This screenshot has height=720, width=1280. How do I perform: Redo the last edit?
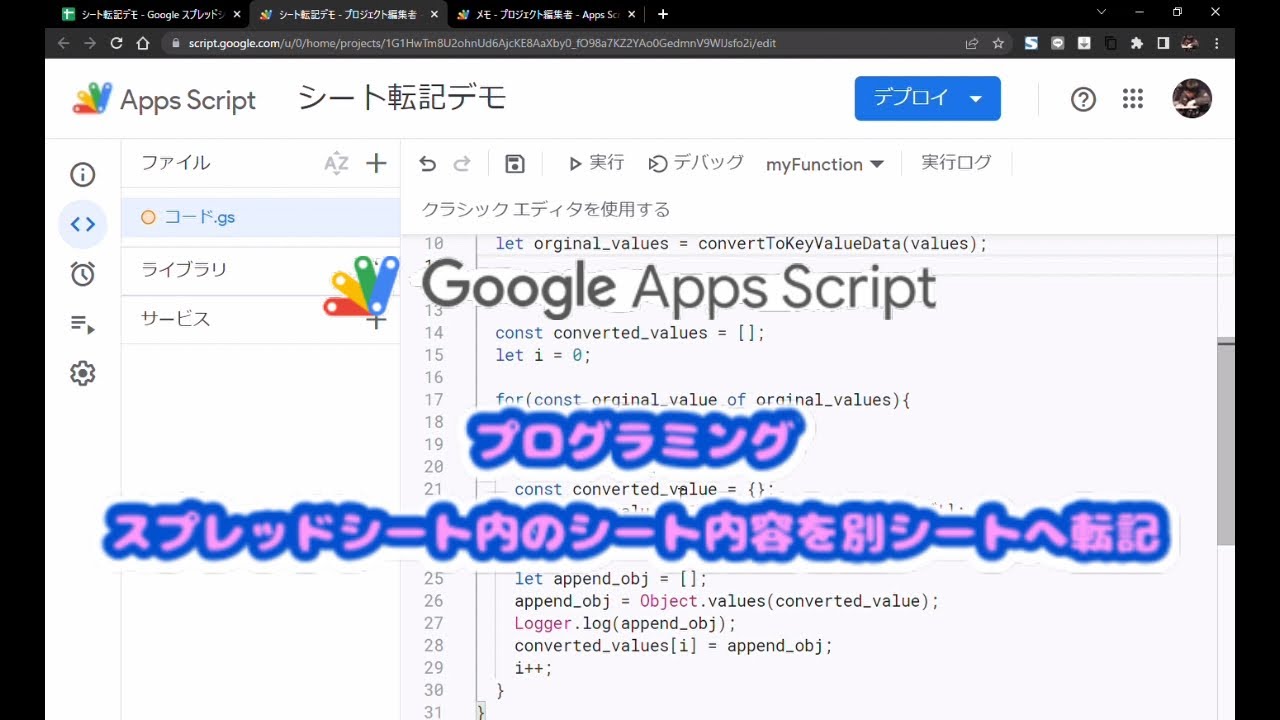[462, 164]
